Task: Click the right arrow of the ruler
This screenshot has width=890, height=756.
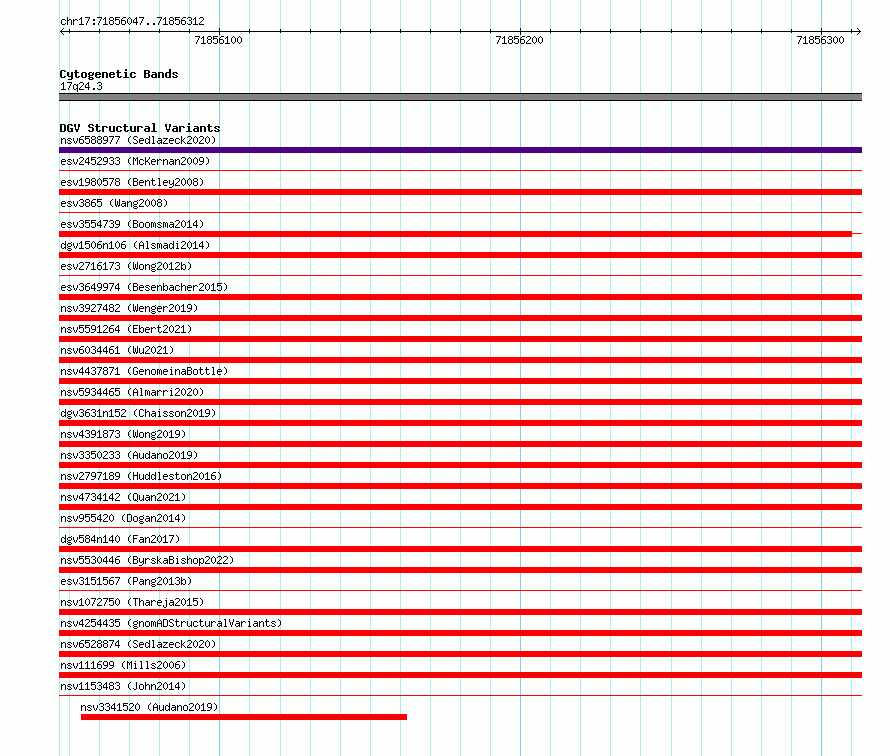Action: [858, 32]
